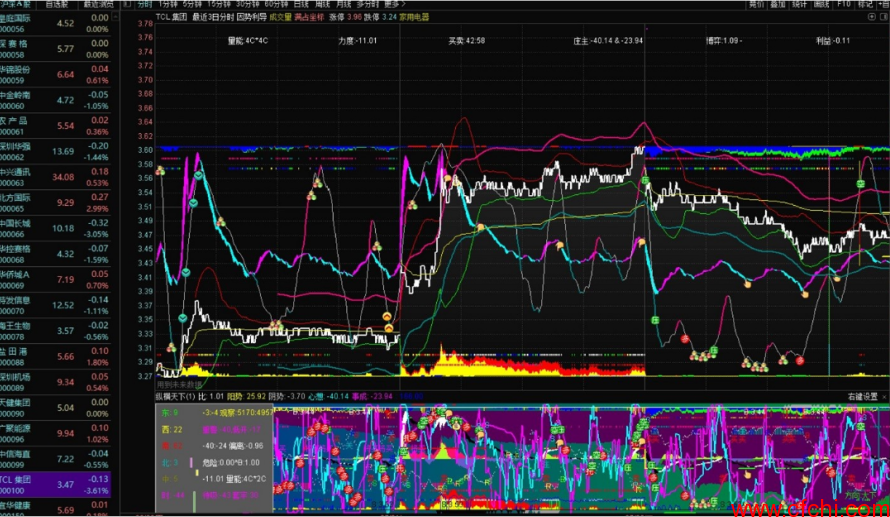The height and width of the screenshot is (517, 890).
Task: Open the 多分时 multi-day timeshare option
Action: (368, 5)
